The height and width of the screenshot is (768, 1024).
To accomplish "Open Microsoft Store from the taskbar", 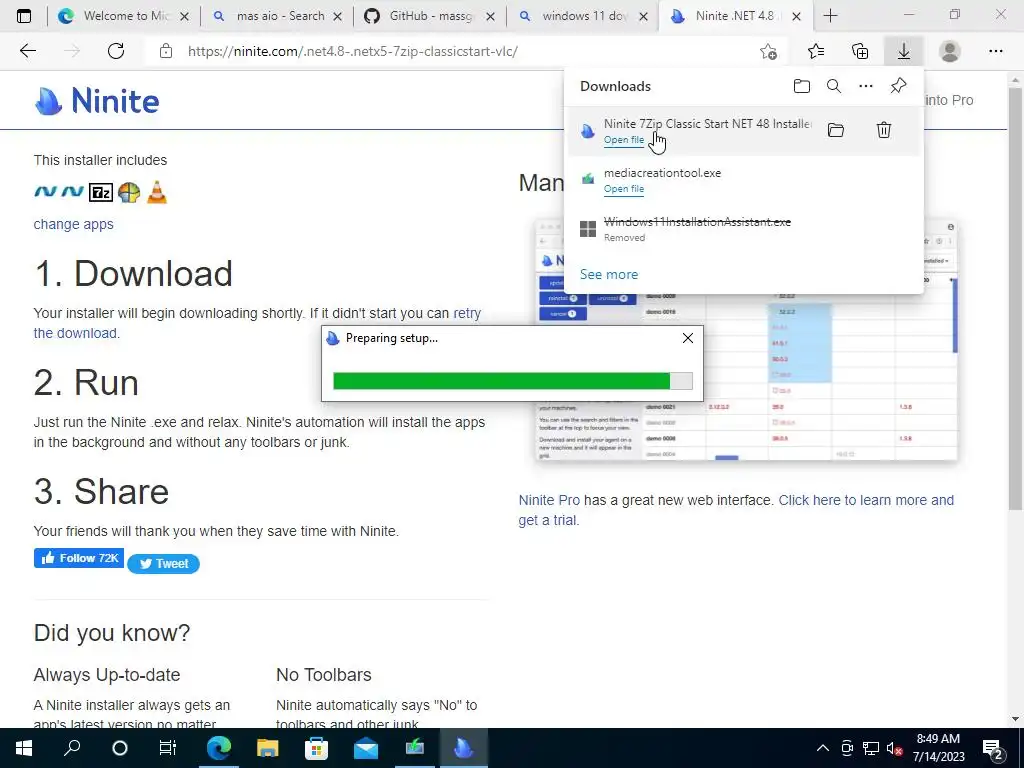I will point(316,748).
